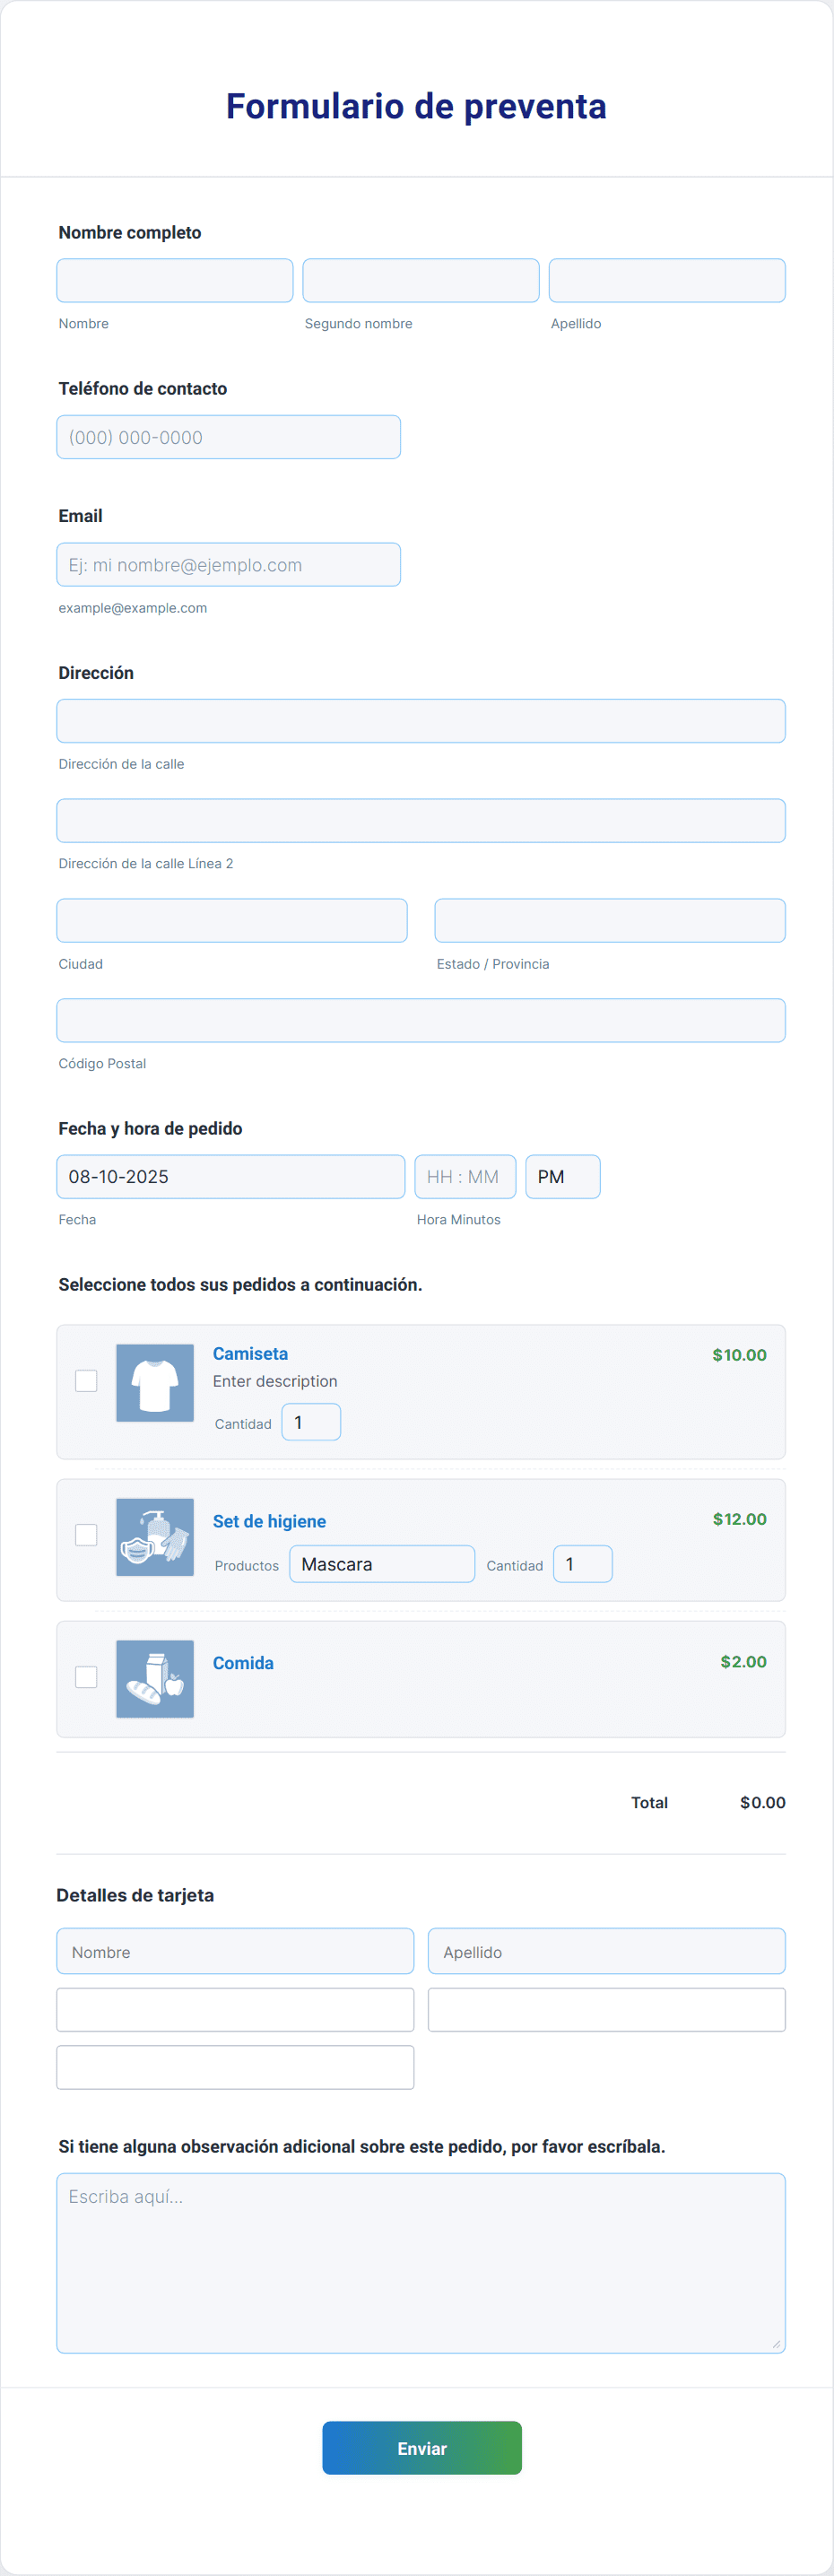834x2576 pixels.
Task: Open the Camiseta Cantidad dropdown
Action: pyautogui.click(x=311, y=1422)
